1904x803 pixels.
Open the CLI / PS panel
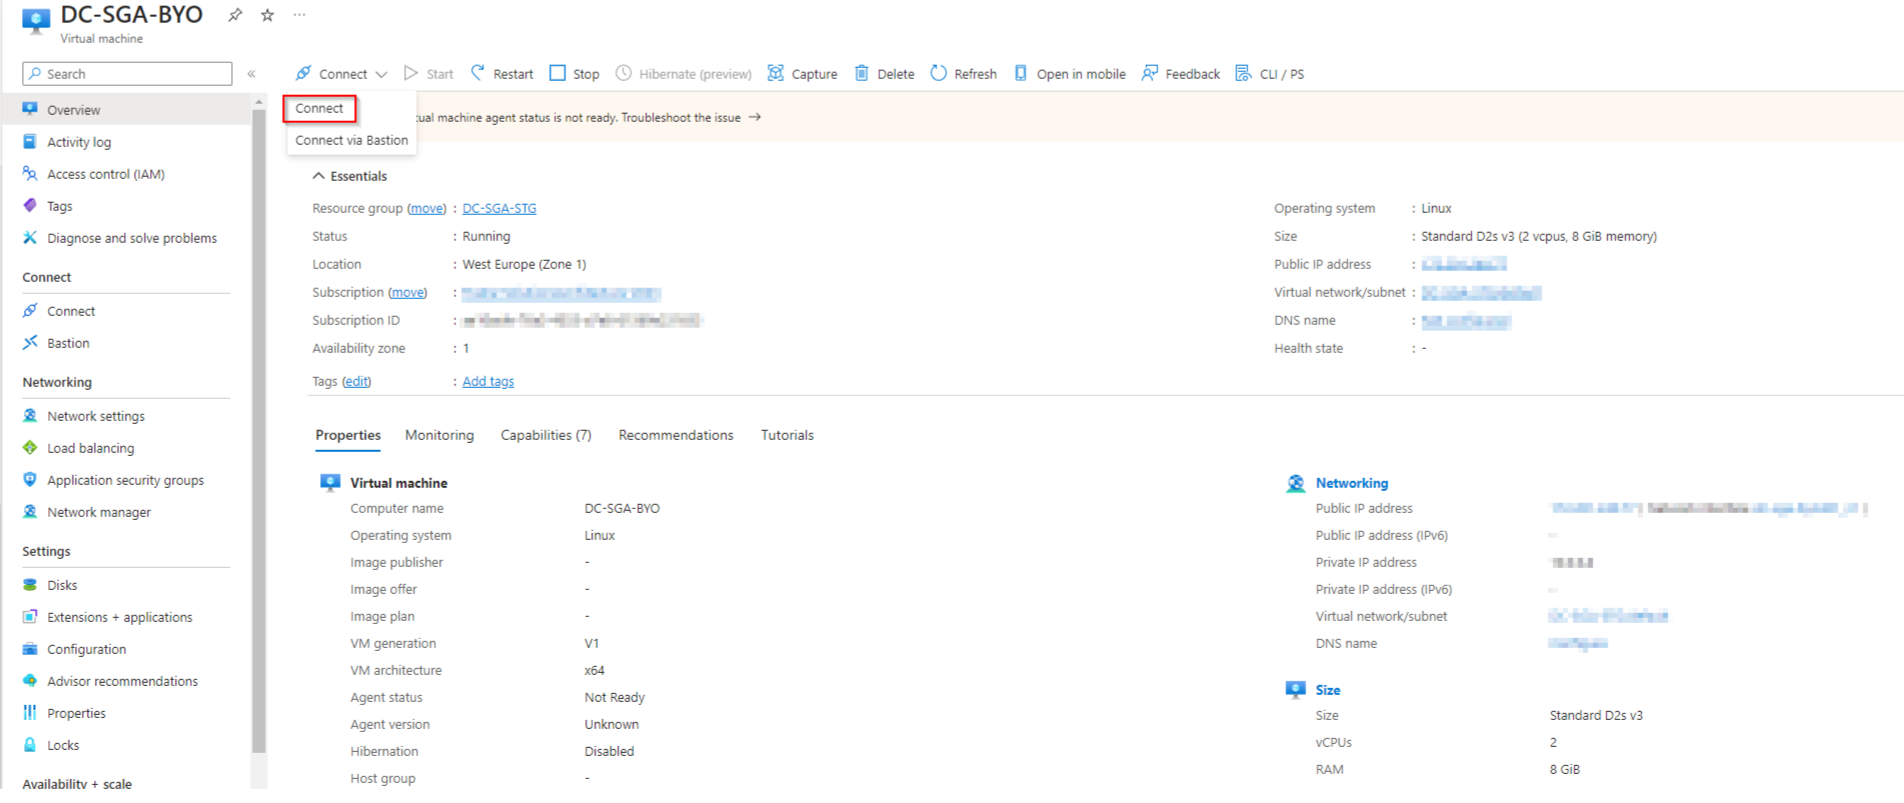coord(1270,73)
